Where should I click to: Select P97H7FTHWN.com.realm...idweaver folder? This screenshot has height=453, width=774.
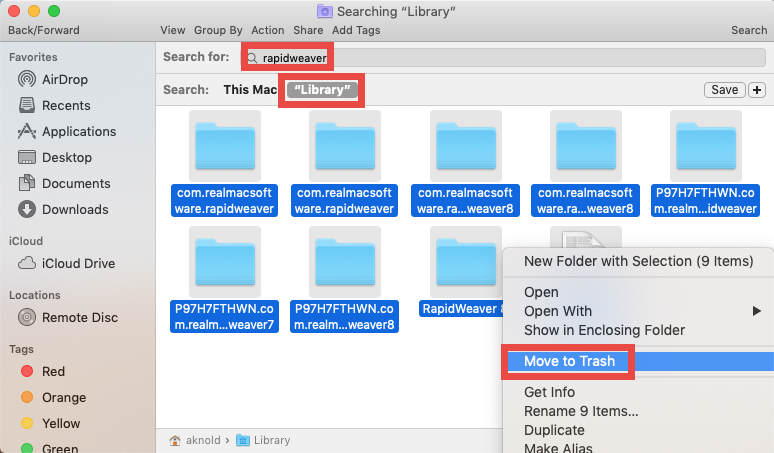point(705,164)
